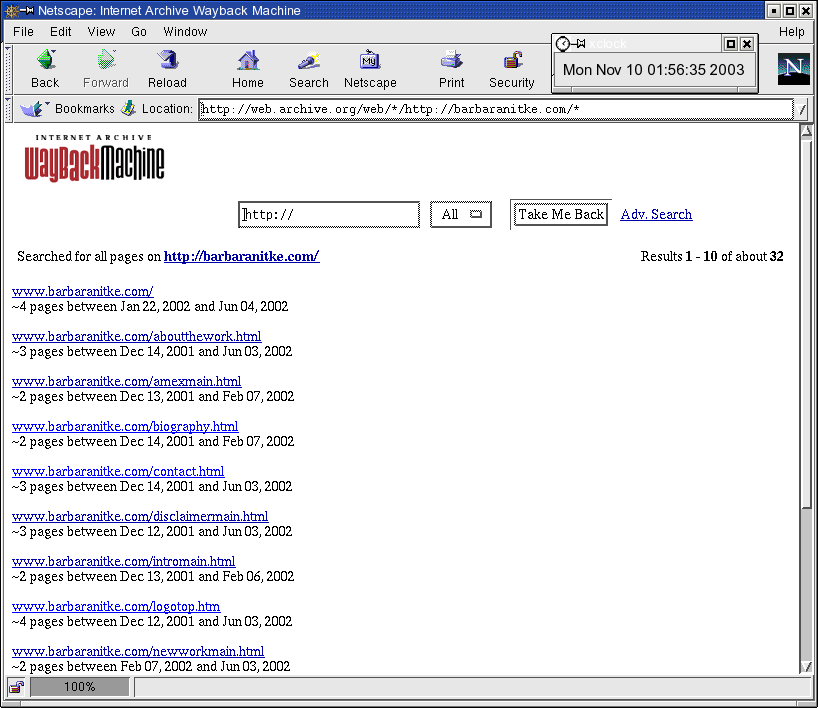The height and width of the screenshot is (708, 818).
Task: Open the newworkmain.html result link
Action: point(138,651)
